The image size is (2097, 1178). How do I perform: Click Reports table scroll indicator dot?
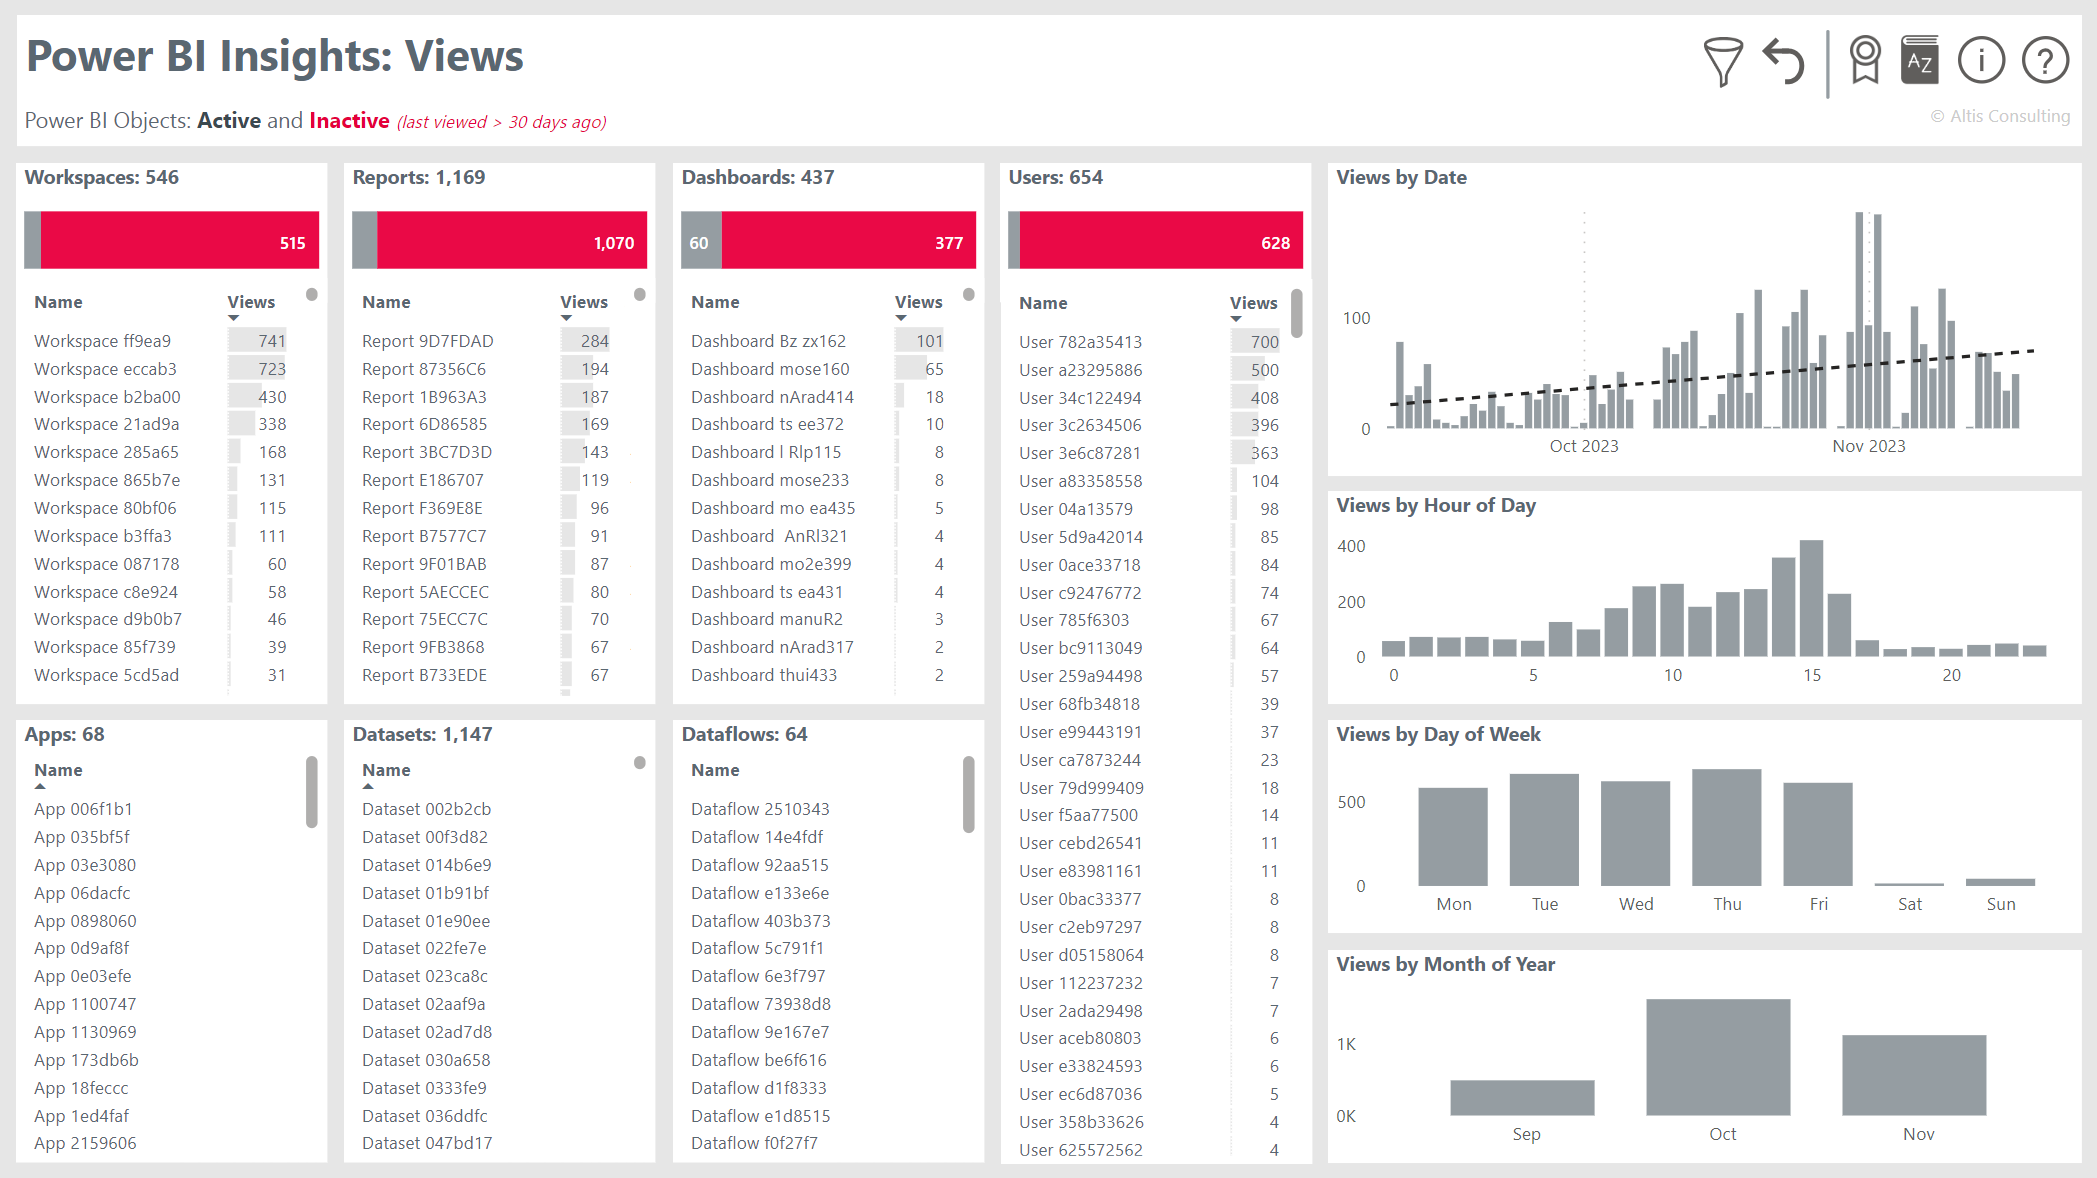(640, 294)
